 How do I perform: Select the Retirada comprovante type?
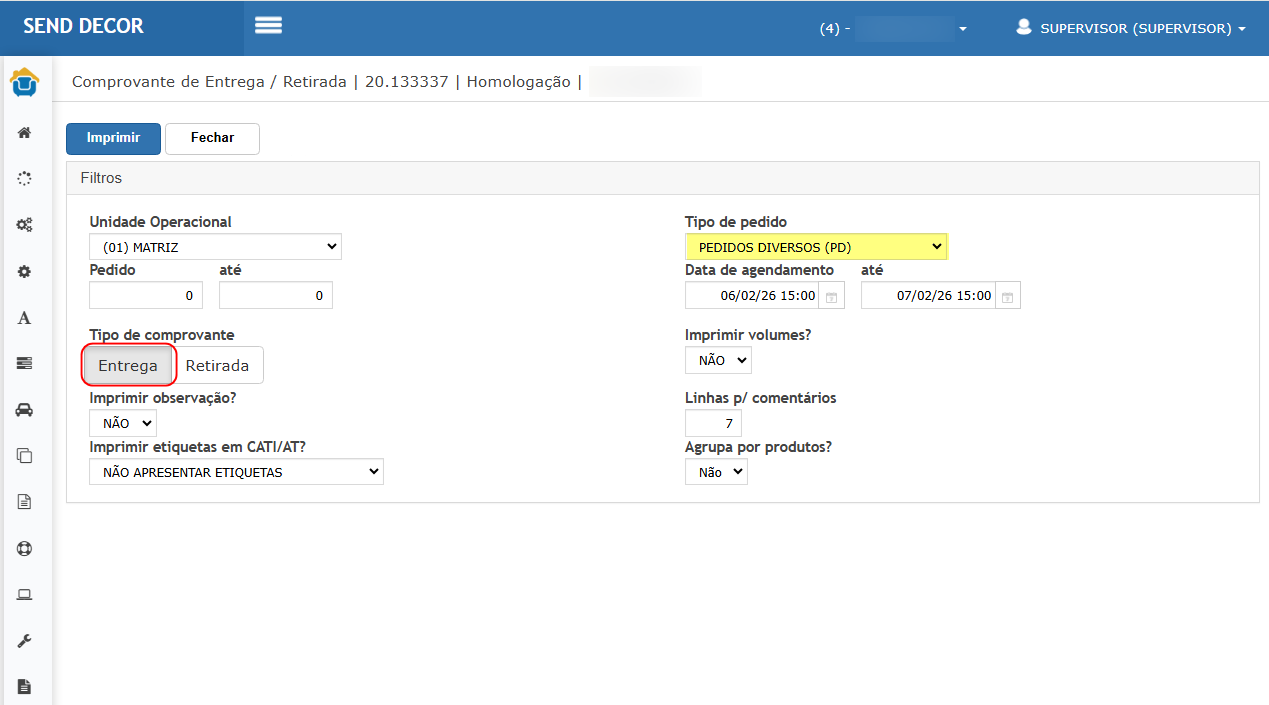[x=217, y=366]
